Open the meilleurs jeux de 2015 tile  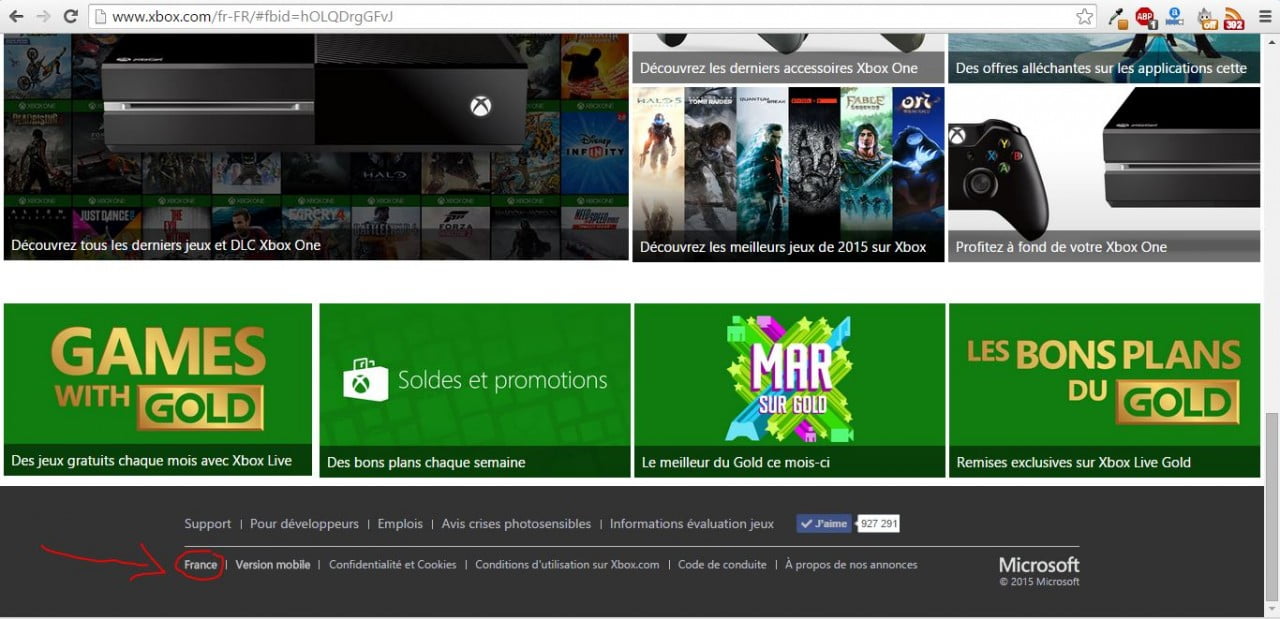(788, 174)
